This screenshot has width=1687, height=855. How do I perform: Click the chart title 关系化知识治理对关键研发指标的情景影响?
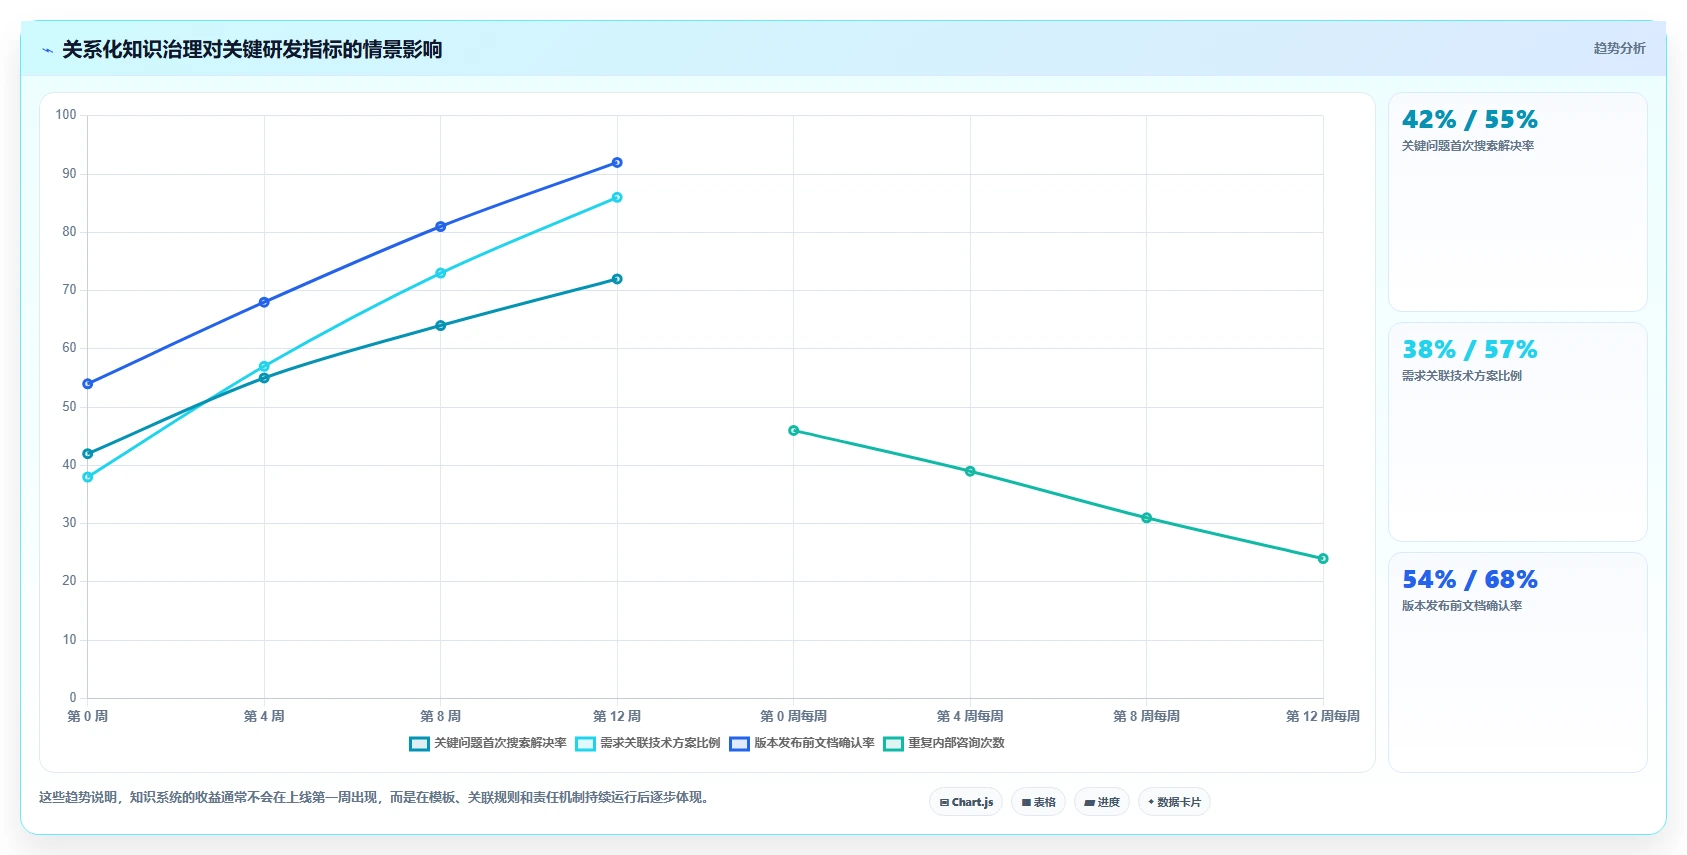click(x=252, y=50)
